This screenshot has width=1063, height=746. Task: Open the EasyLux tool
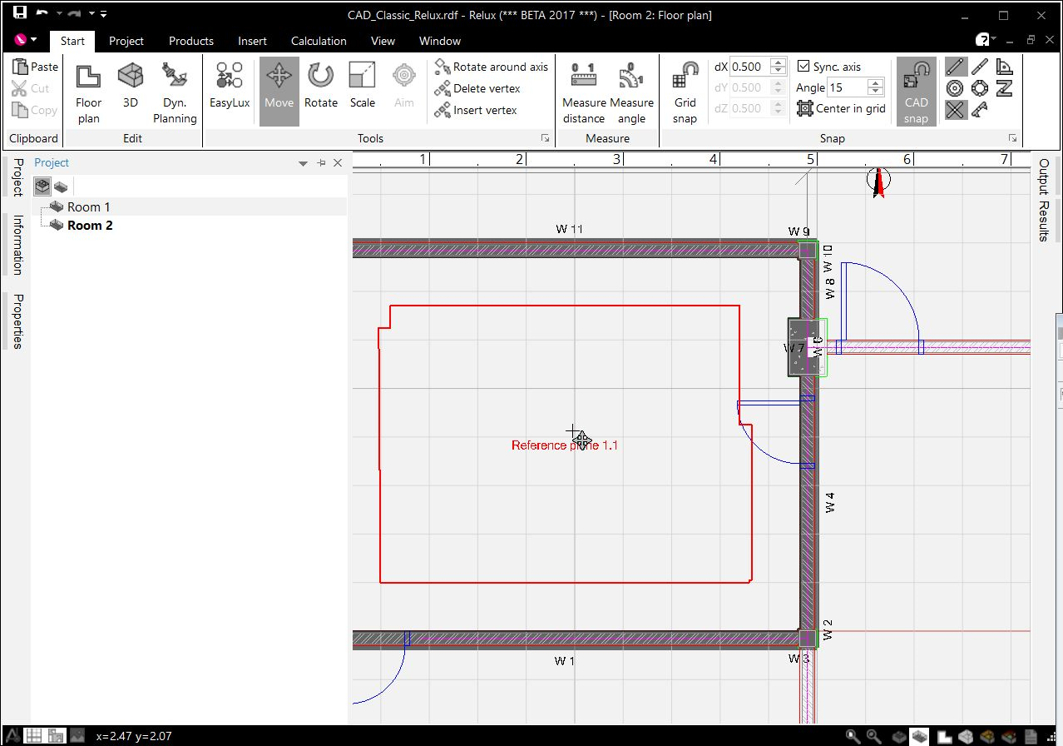click(x=229, y=92)
